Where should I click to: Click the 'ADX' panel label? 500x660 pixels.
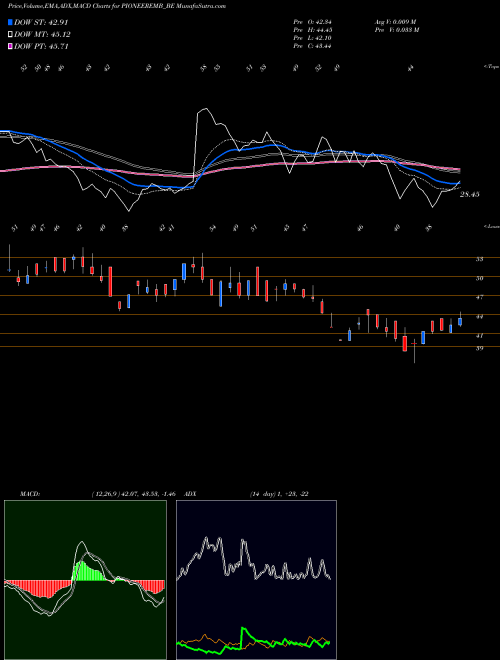190,494
